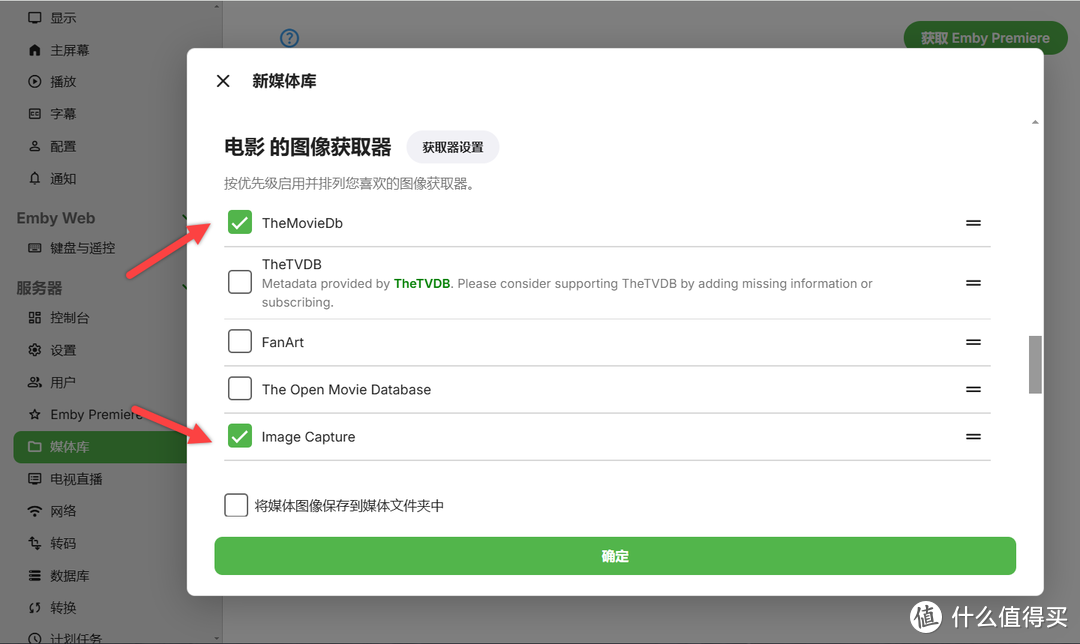Click The Open Movie Database label
Screen dimensions: 1080x644
tap(346, 389)
